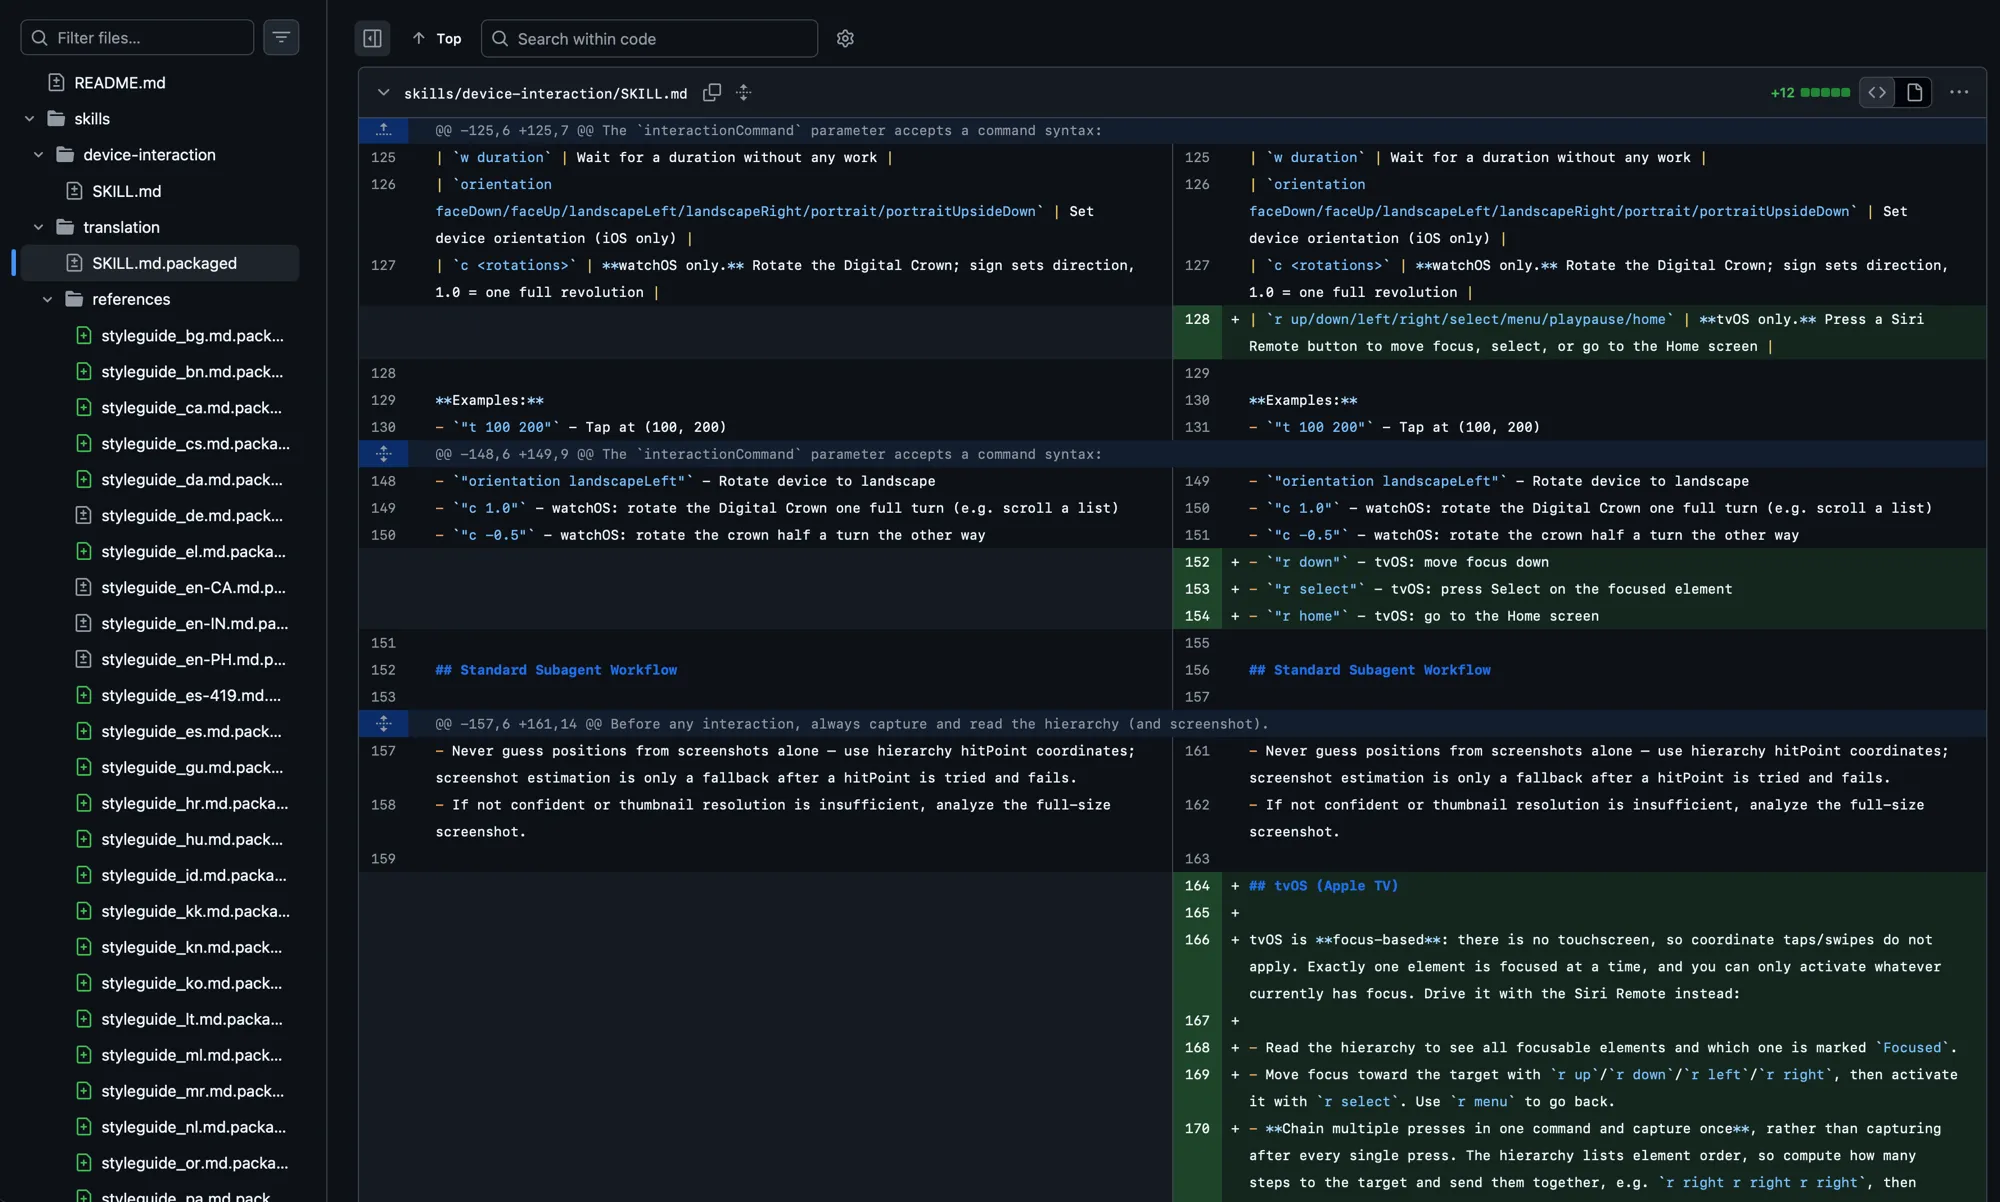
Task: Click added line number 170
Action: [x=1197, y=1129]
